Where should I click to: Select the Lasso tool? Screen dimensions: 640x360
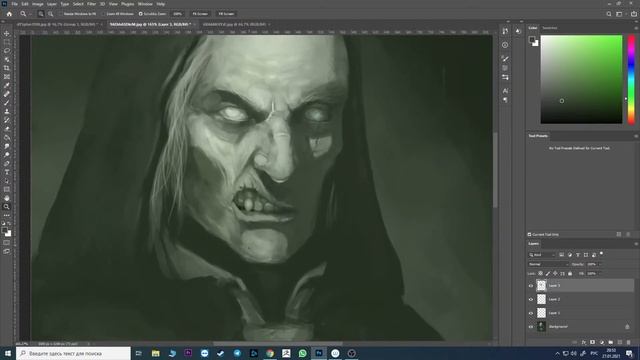(x=7, y=51)
